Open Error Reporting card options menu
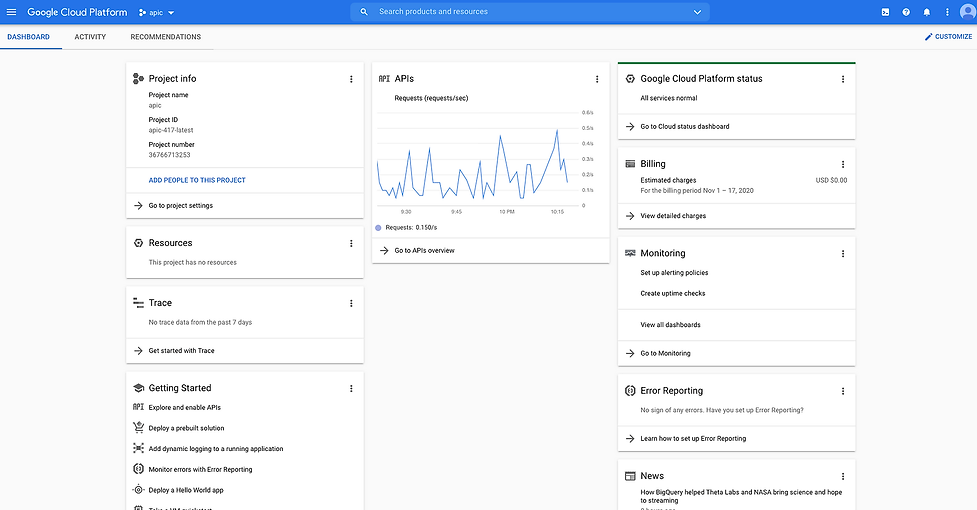 tap(843, 391)
